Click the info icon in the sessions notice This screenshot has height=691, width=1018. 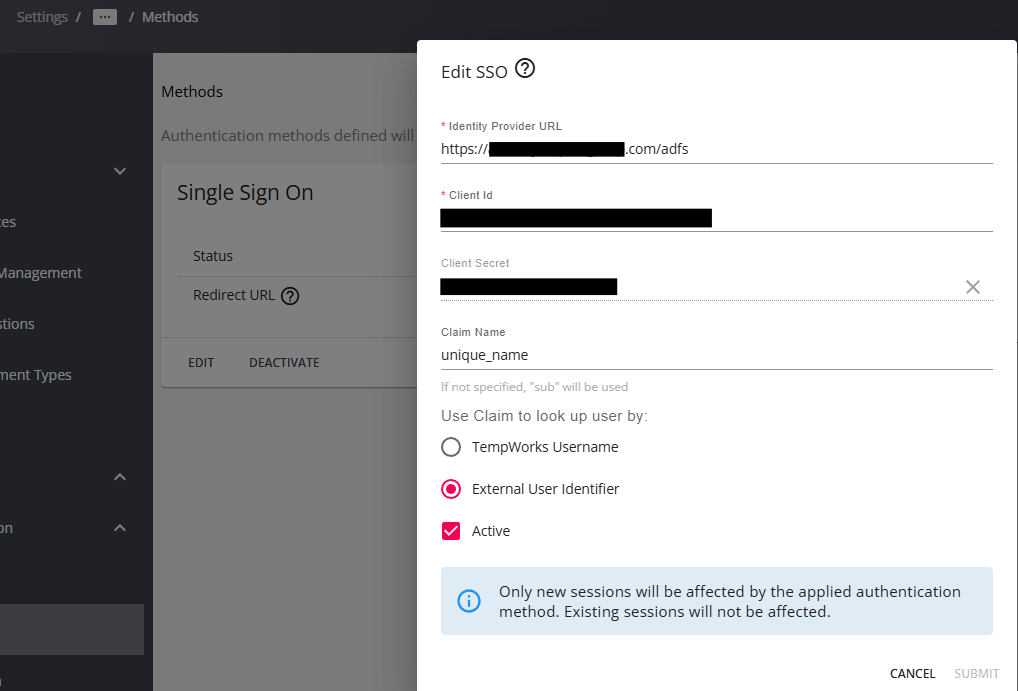tap(469, 601)
